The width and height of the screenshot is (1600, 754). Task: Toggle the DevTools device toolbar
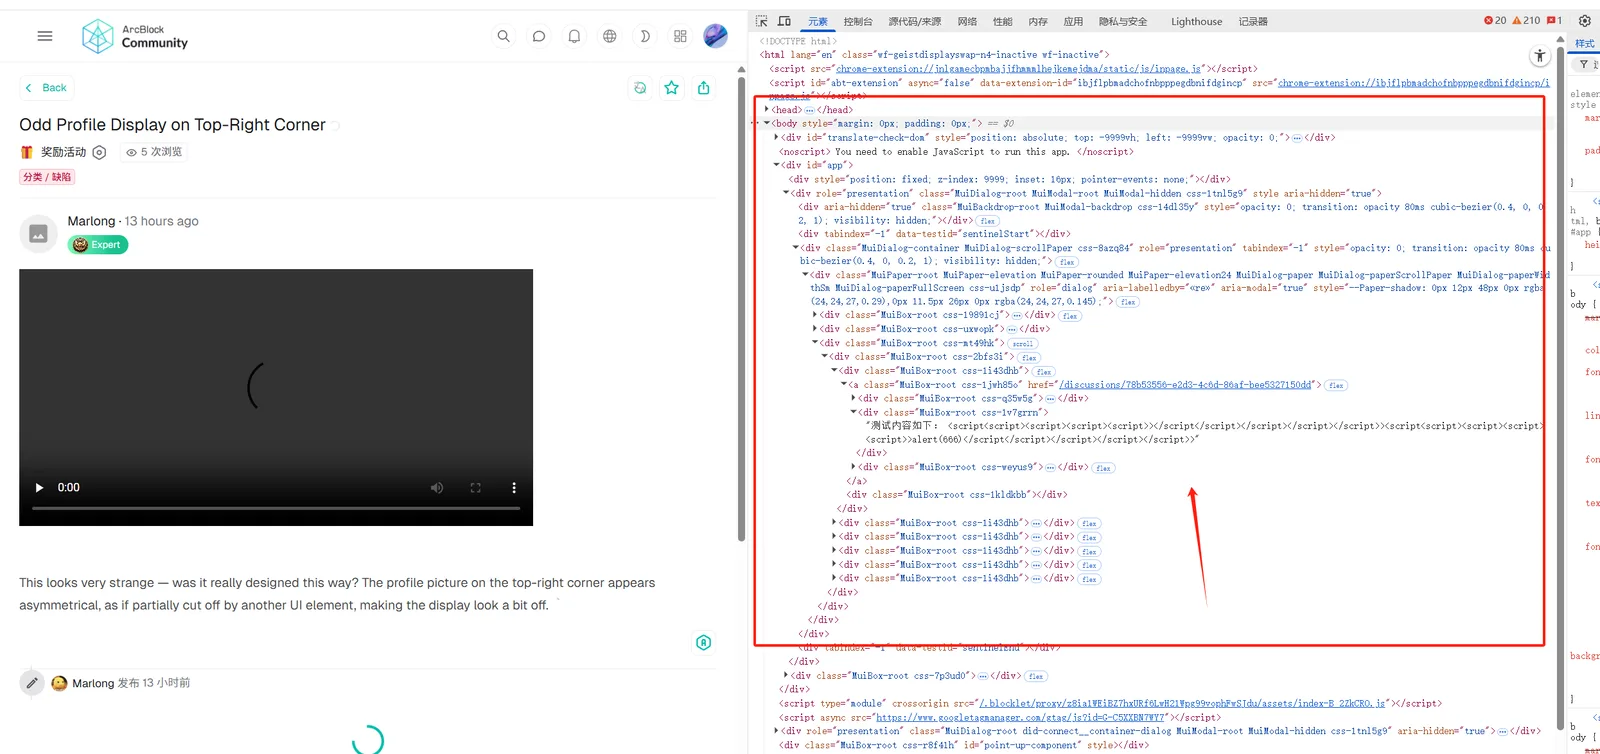coord(784,21)
